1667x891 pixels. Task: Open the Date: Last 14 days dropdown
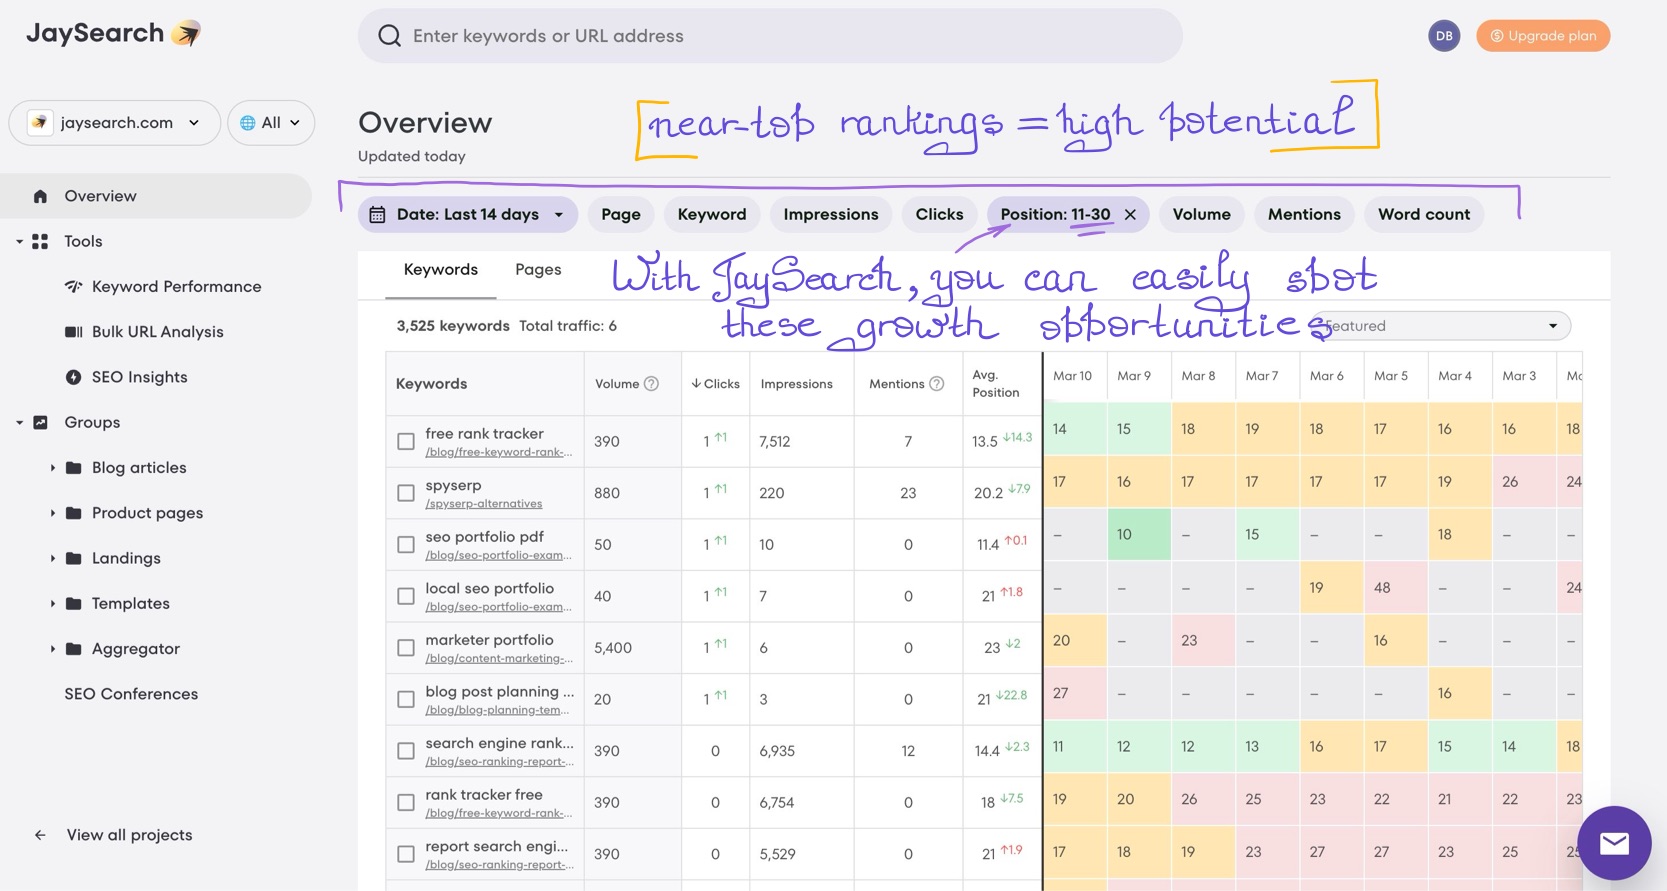[x=468, y=214]
